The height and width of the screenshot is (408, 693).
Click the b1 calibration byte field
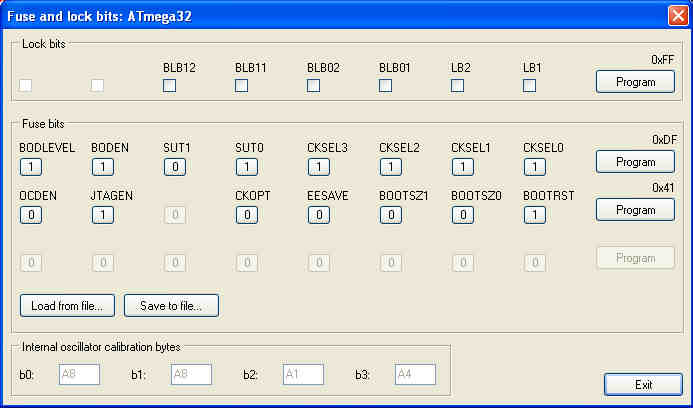click(x=191, y=374)
